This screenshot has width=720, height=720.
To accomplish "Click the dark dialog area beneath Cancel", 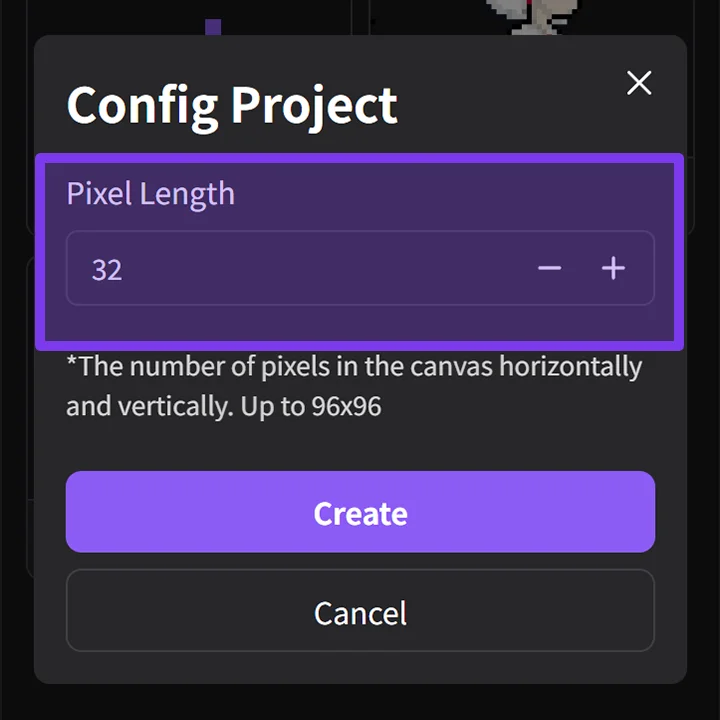I will [360, 667].
